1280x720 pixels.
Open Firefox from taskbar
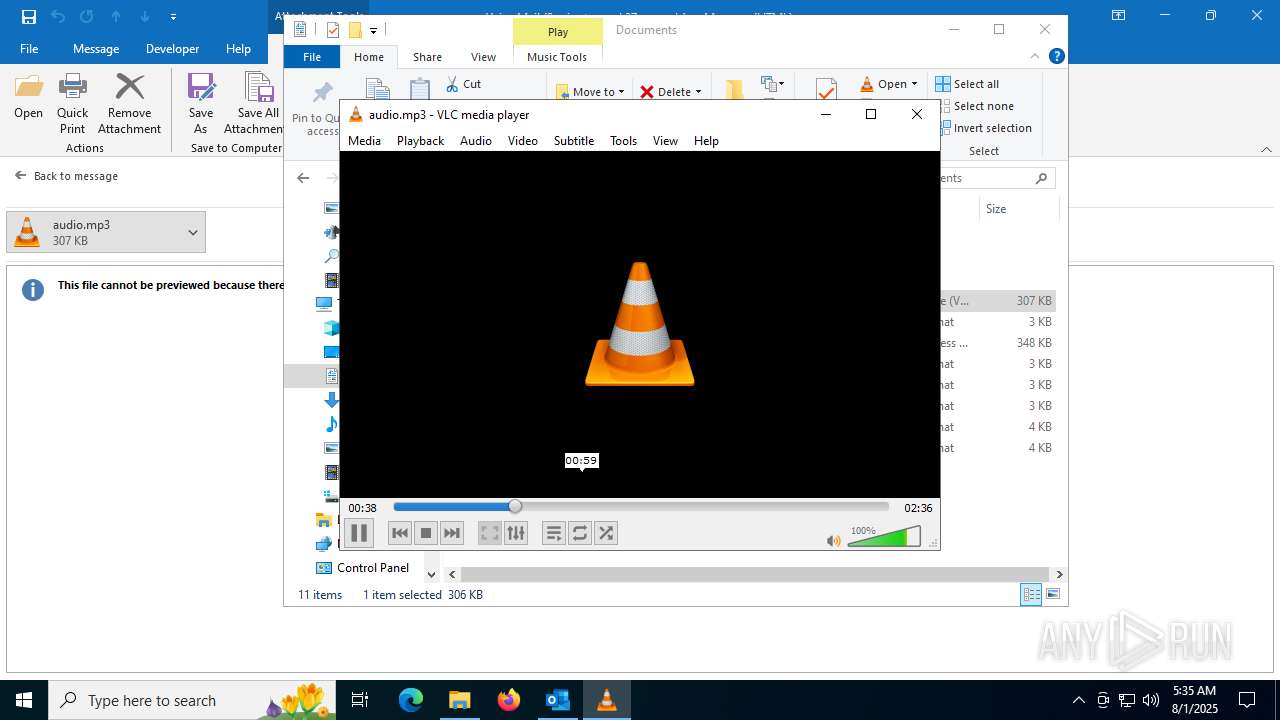(509, 700)
